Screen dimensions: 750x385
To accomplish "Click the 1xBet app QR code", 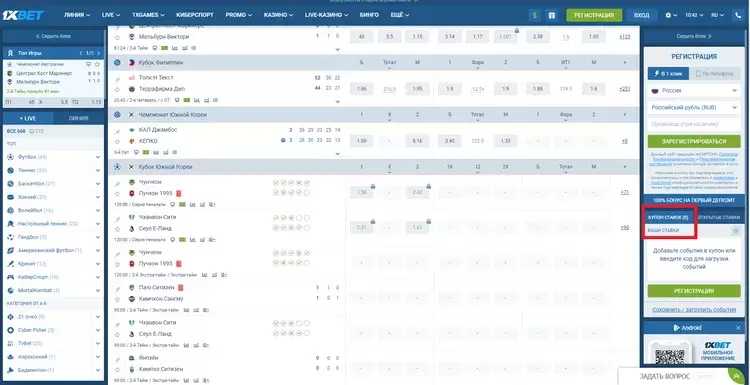I will [x=670, y=357].
